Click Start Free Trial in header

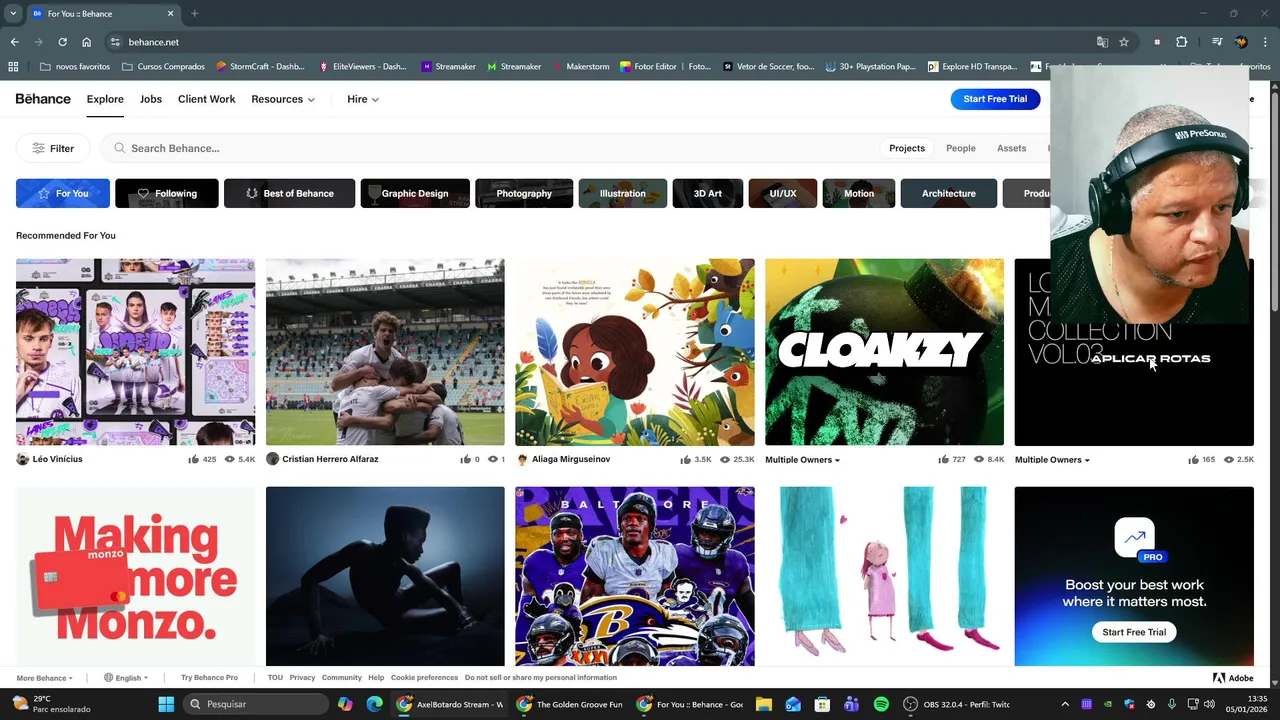click(995, 99)
